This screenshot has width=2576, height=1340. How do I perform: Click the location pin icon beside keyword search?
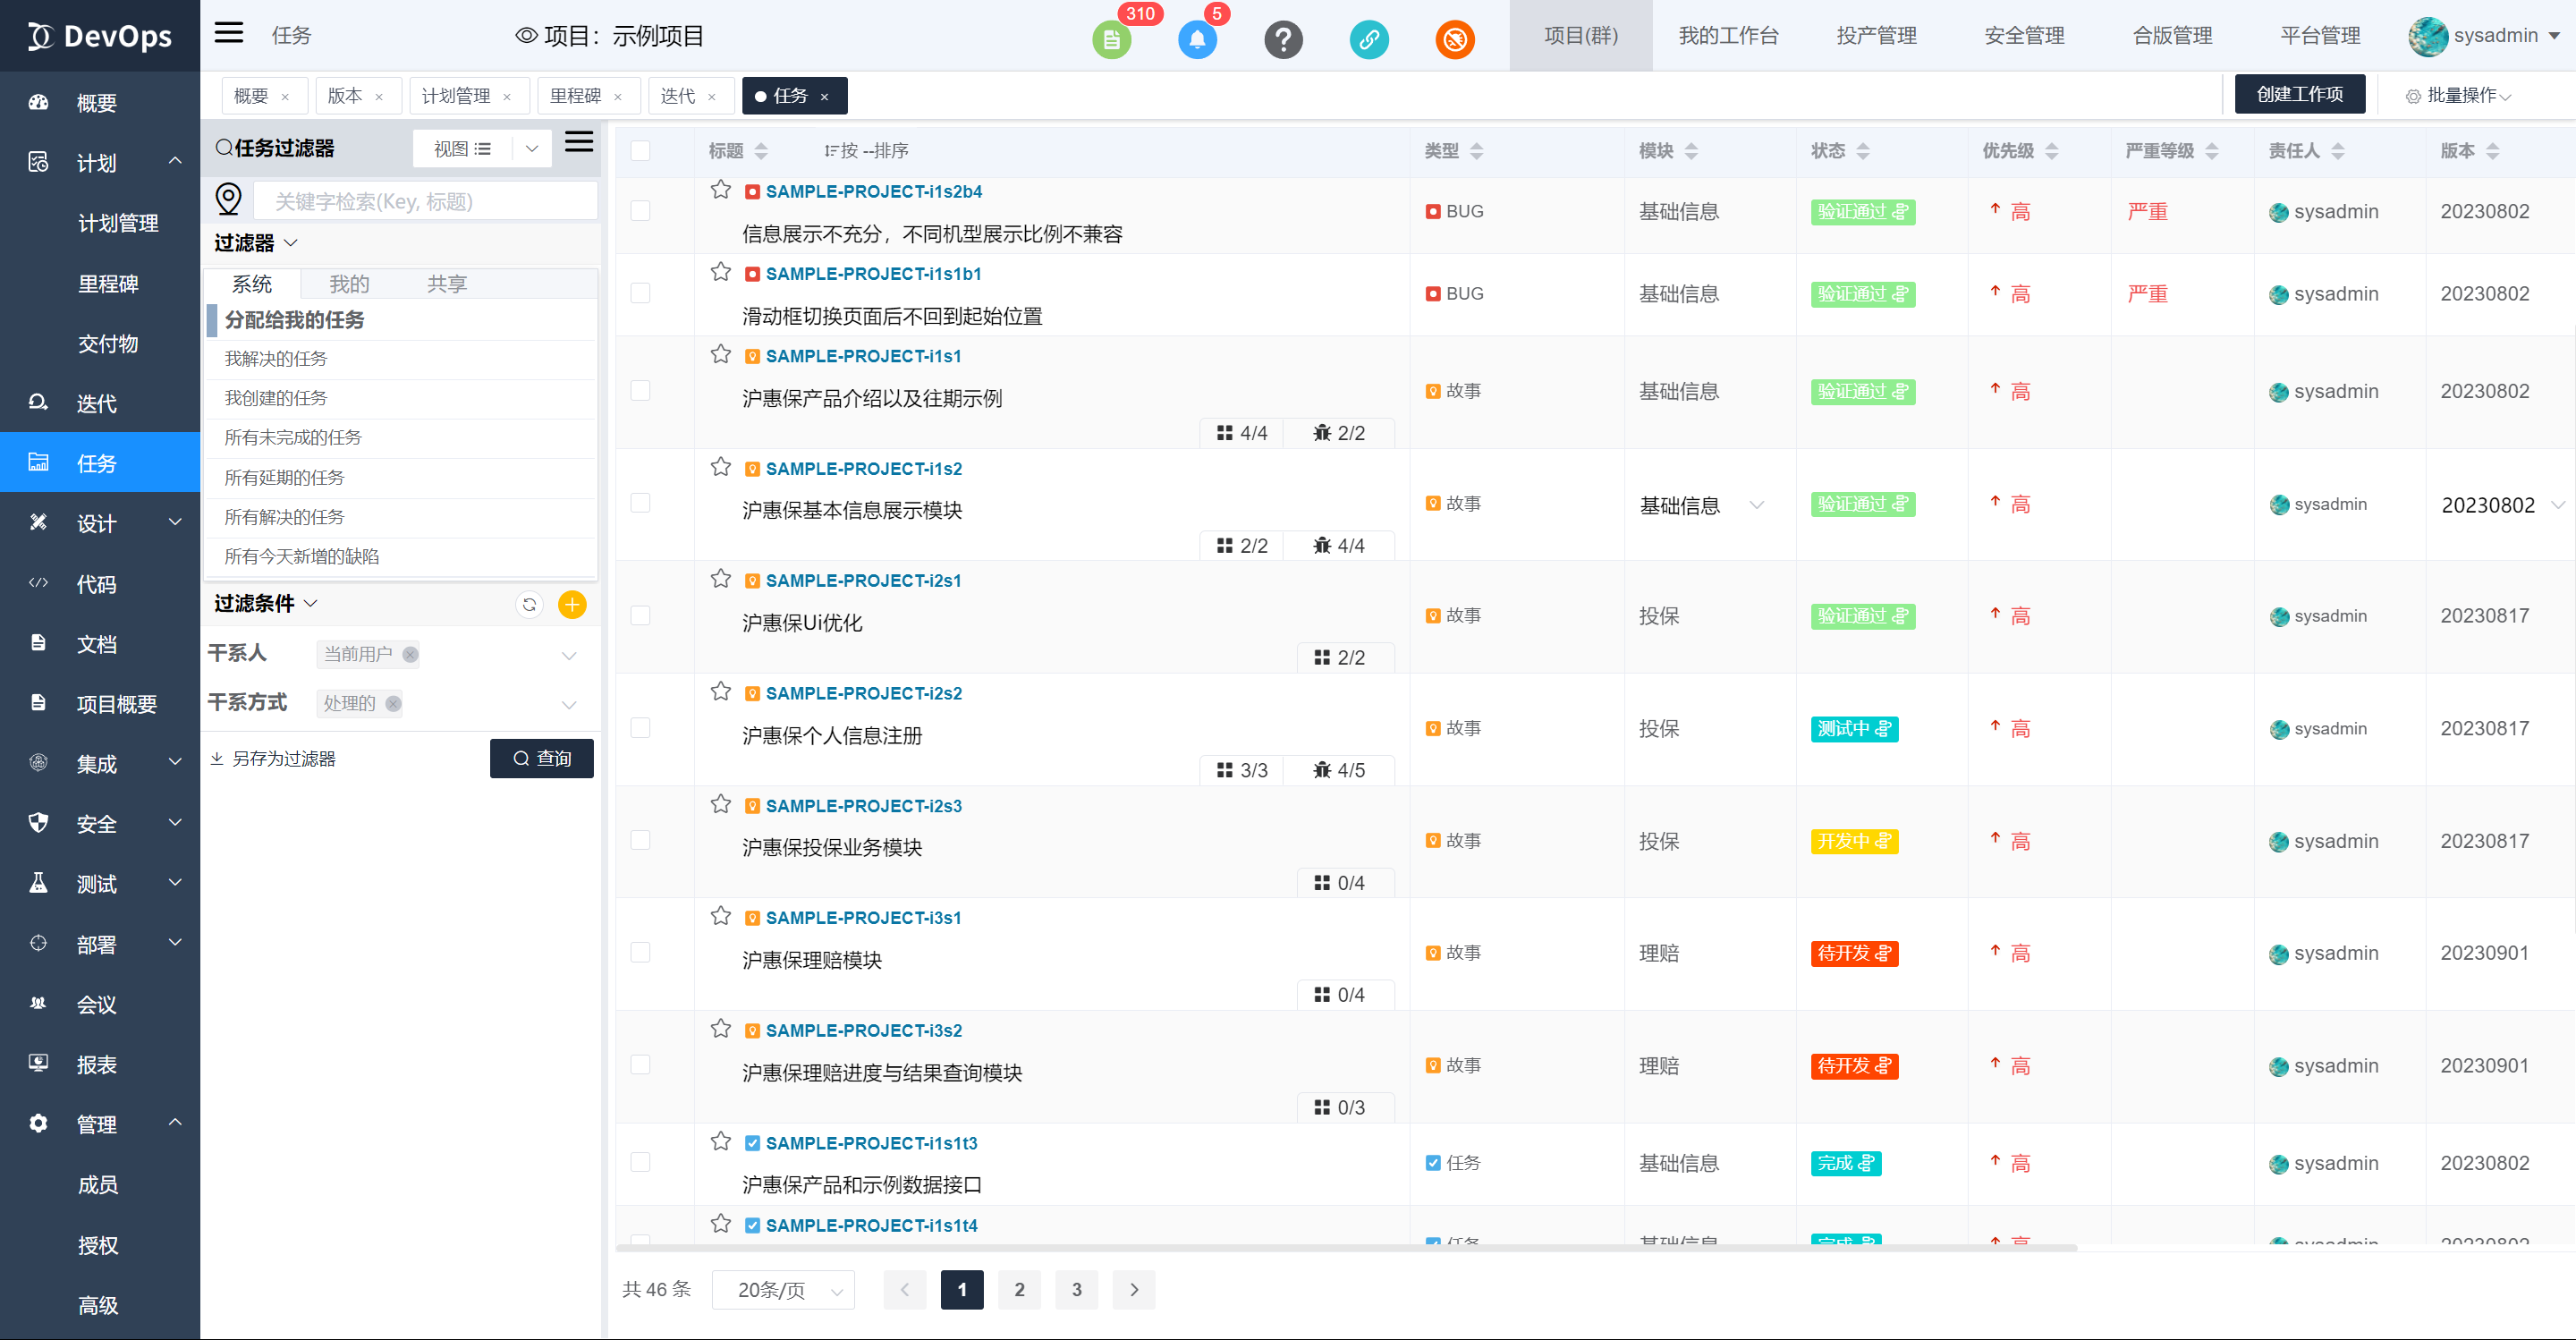pyautogui.click(x=228, y=199)
